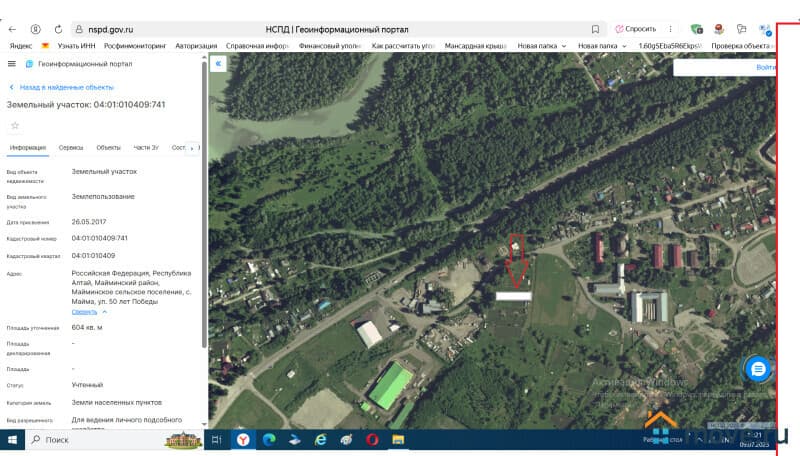Open the tabs/collections icon in toolbar

(x=742, y=29)
